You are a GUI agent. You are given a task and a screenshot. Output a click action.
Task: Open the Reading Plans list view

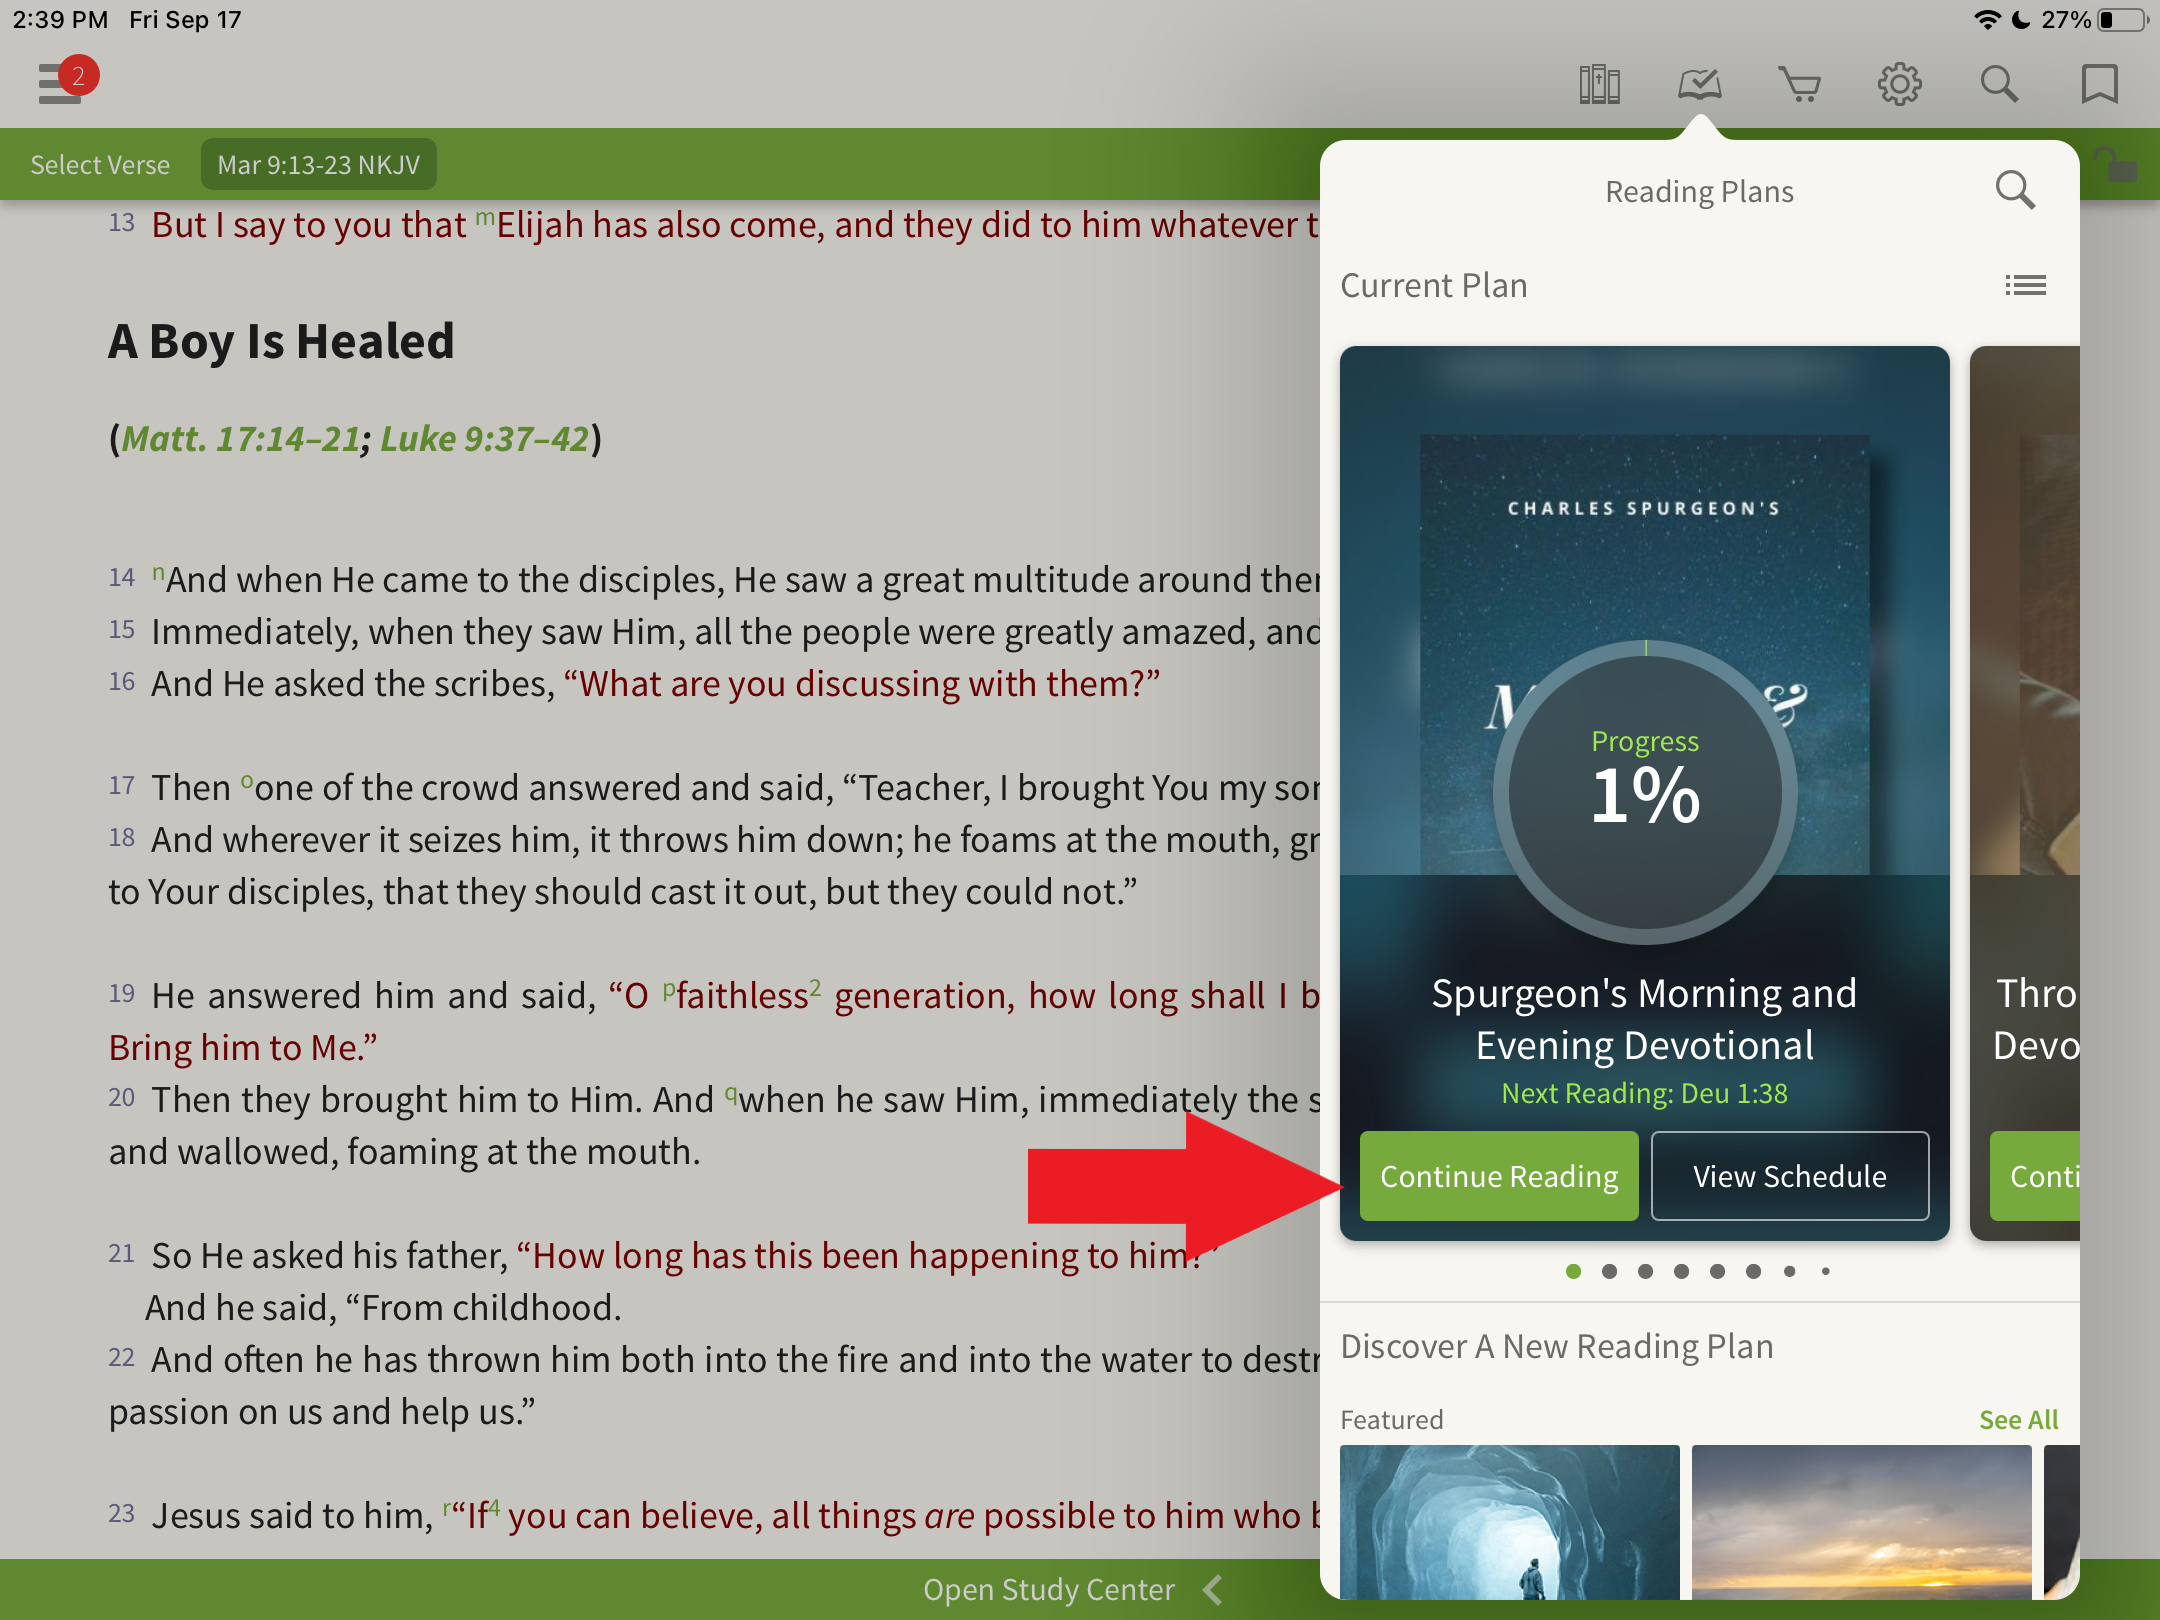pyautogui.click(x=2026, y=284)
